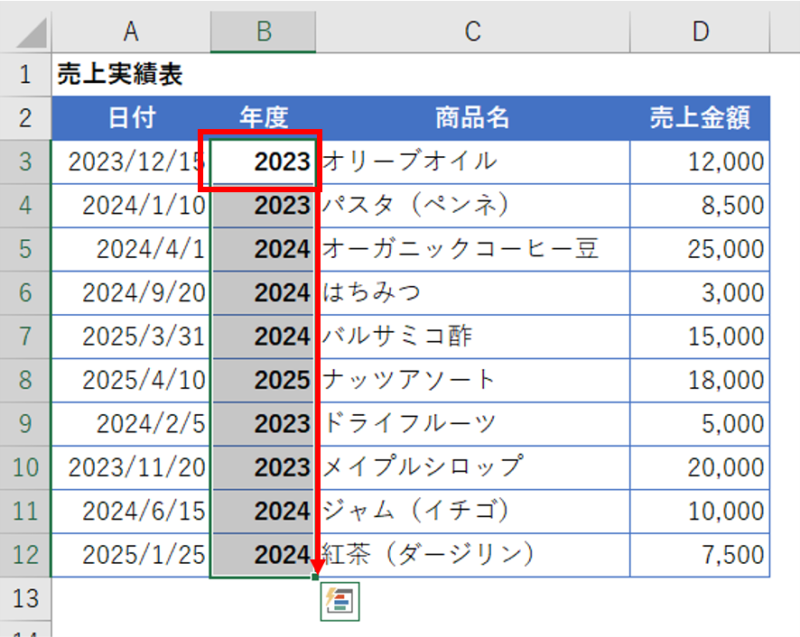Click the year cell in row 3
800x637 pixels.
(263, 162)
